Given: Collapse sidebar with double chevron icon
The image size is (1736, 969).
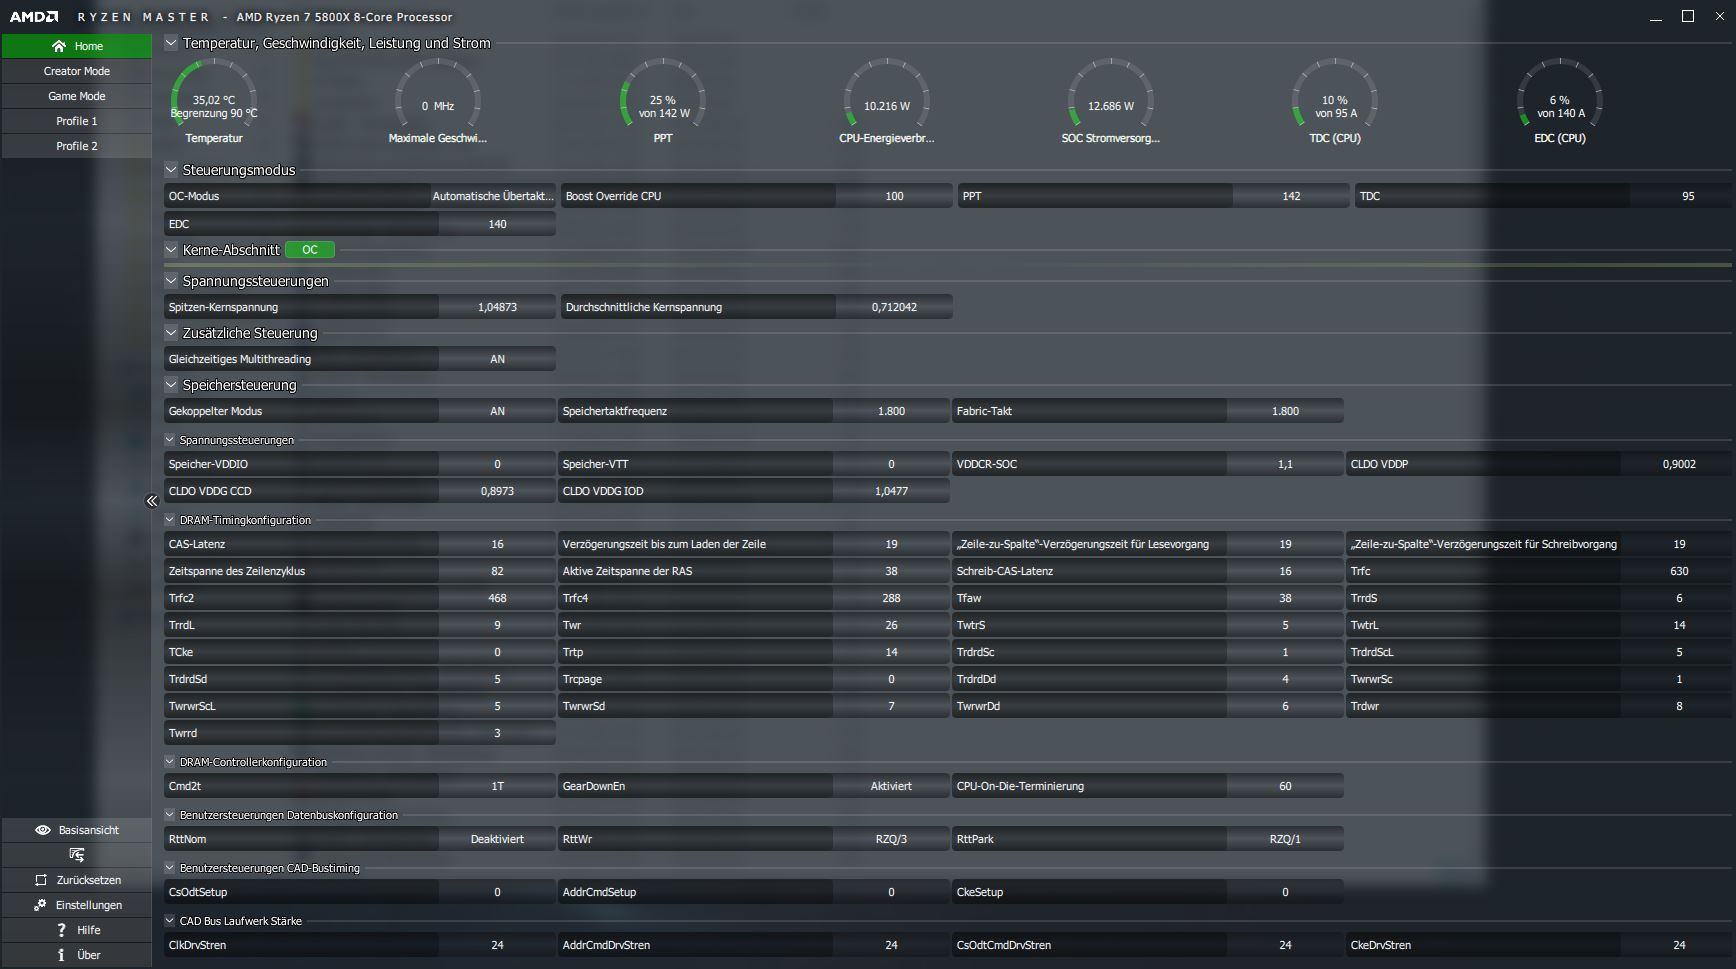Looking at the screenshot, I should click(x=152, y=501).
